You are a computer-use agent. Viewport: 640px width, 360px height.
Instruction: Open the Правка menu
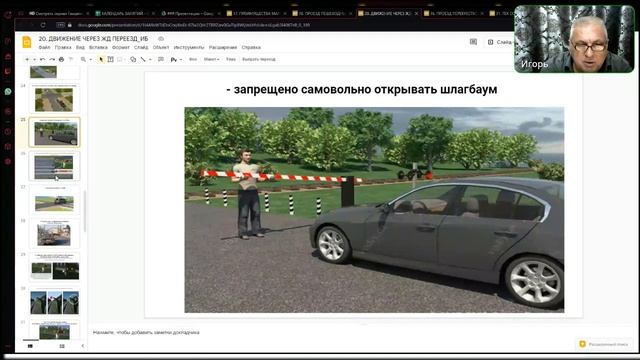point(63,47)
